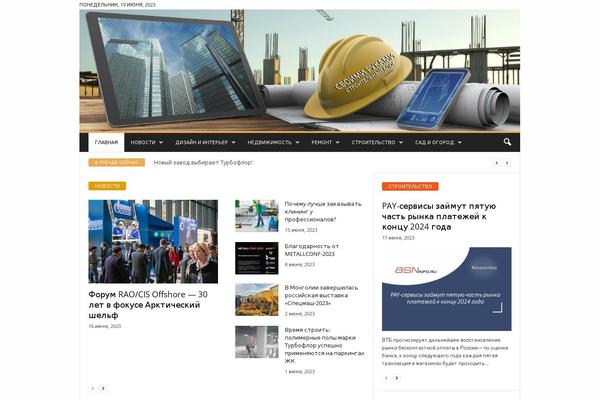Open the Недвижимость menu item
600x400 pixels.
pos(269,142)
